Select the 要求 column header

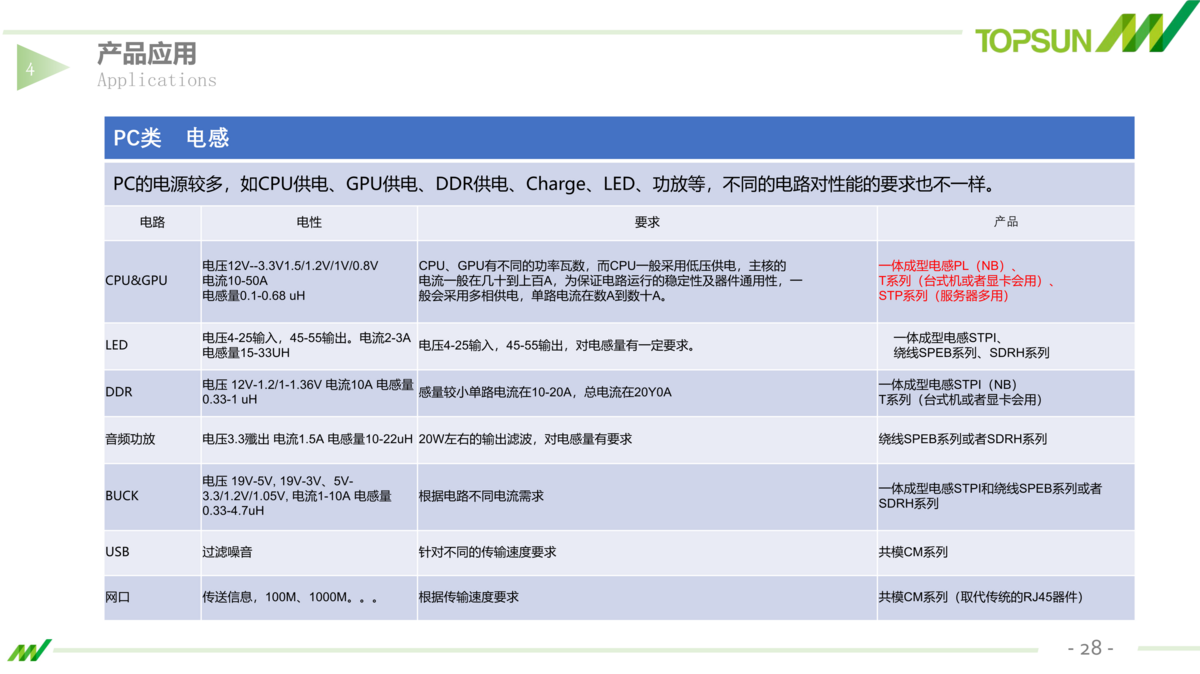pyautogui.click(x=647, y=222)
